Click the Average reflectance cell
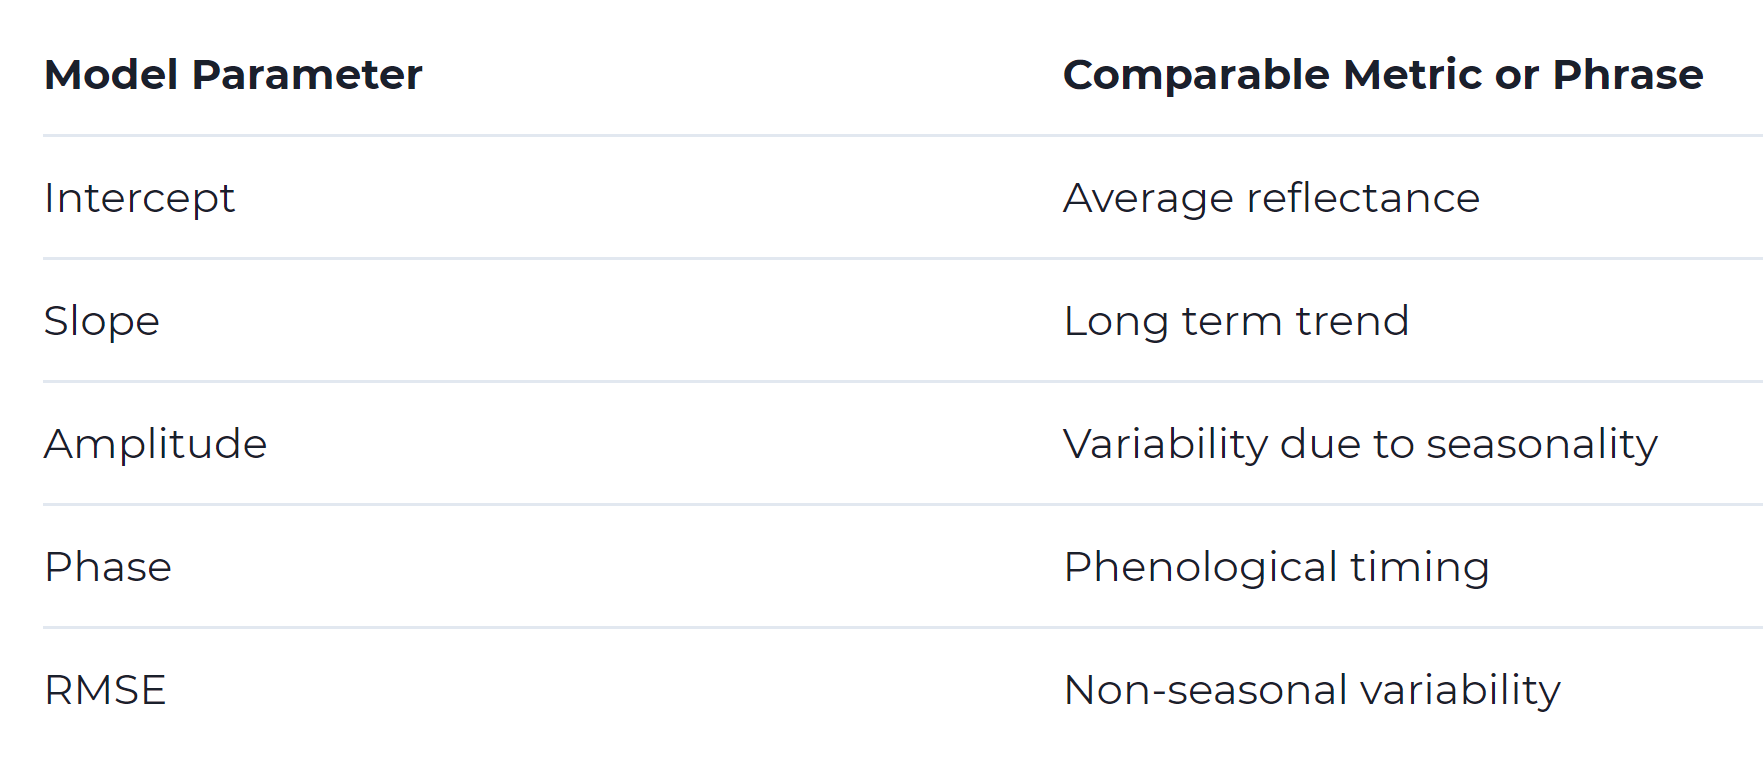 click(1271, 198)
